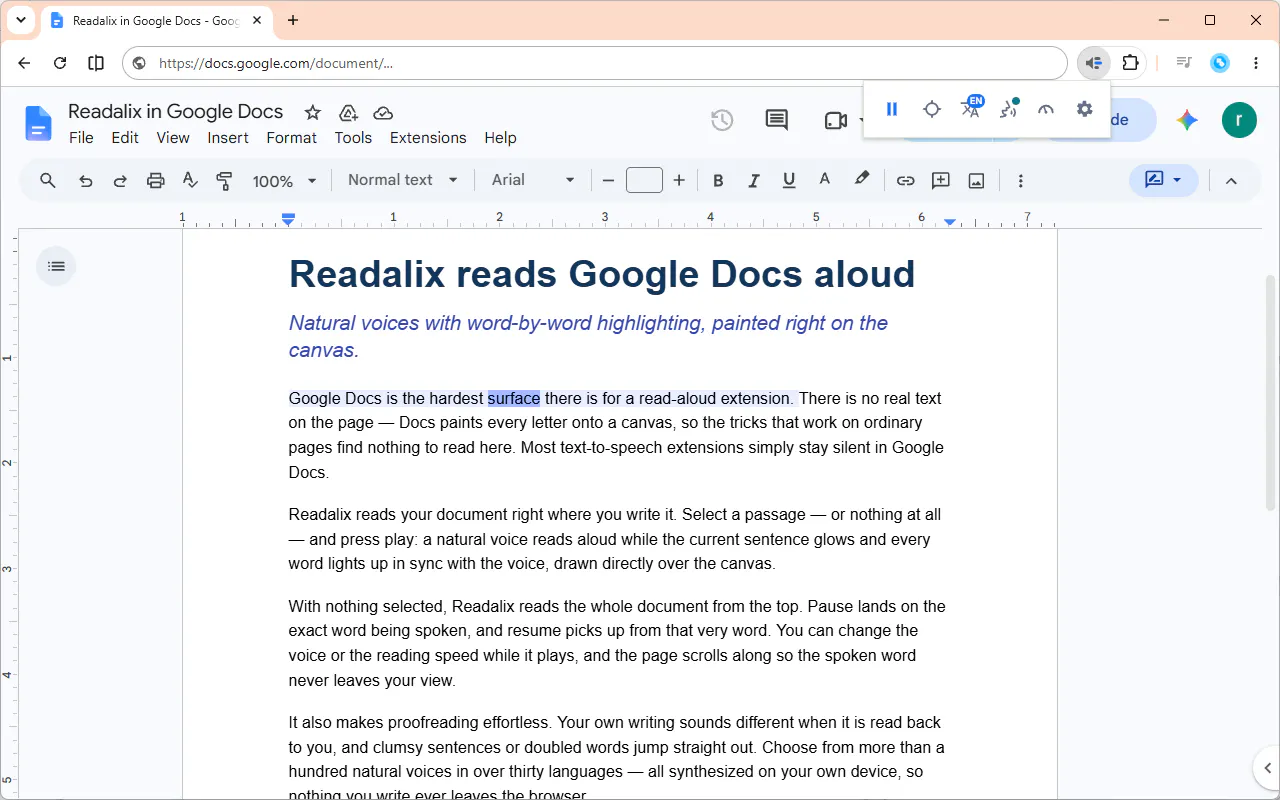Viewport: 1280px width, 800px height.
Task: Open Chrome media controls icon
Action: click(x=1184, y=63)
